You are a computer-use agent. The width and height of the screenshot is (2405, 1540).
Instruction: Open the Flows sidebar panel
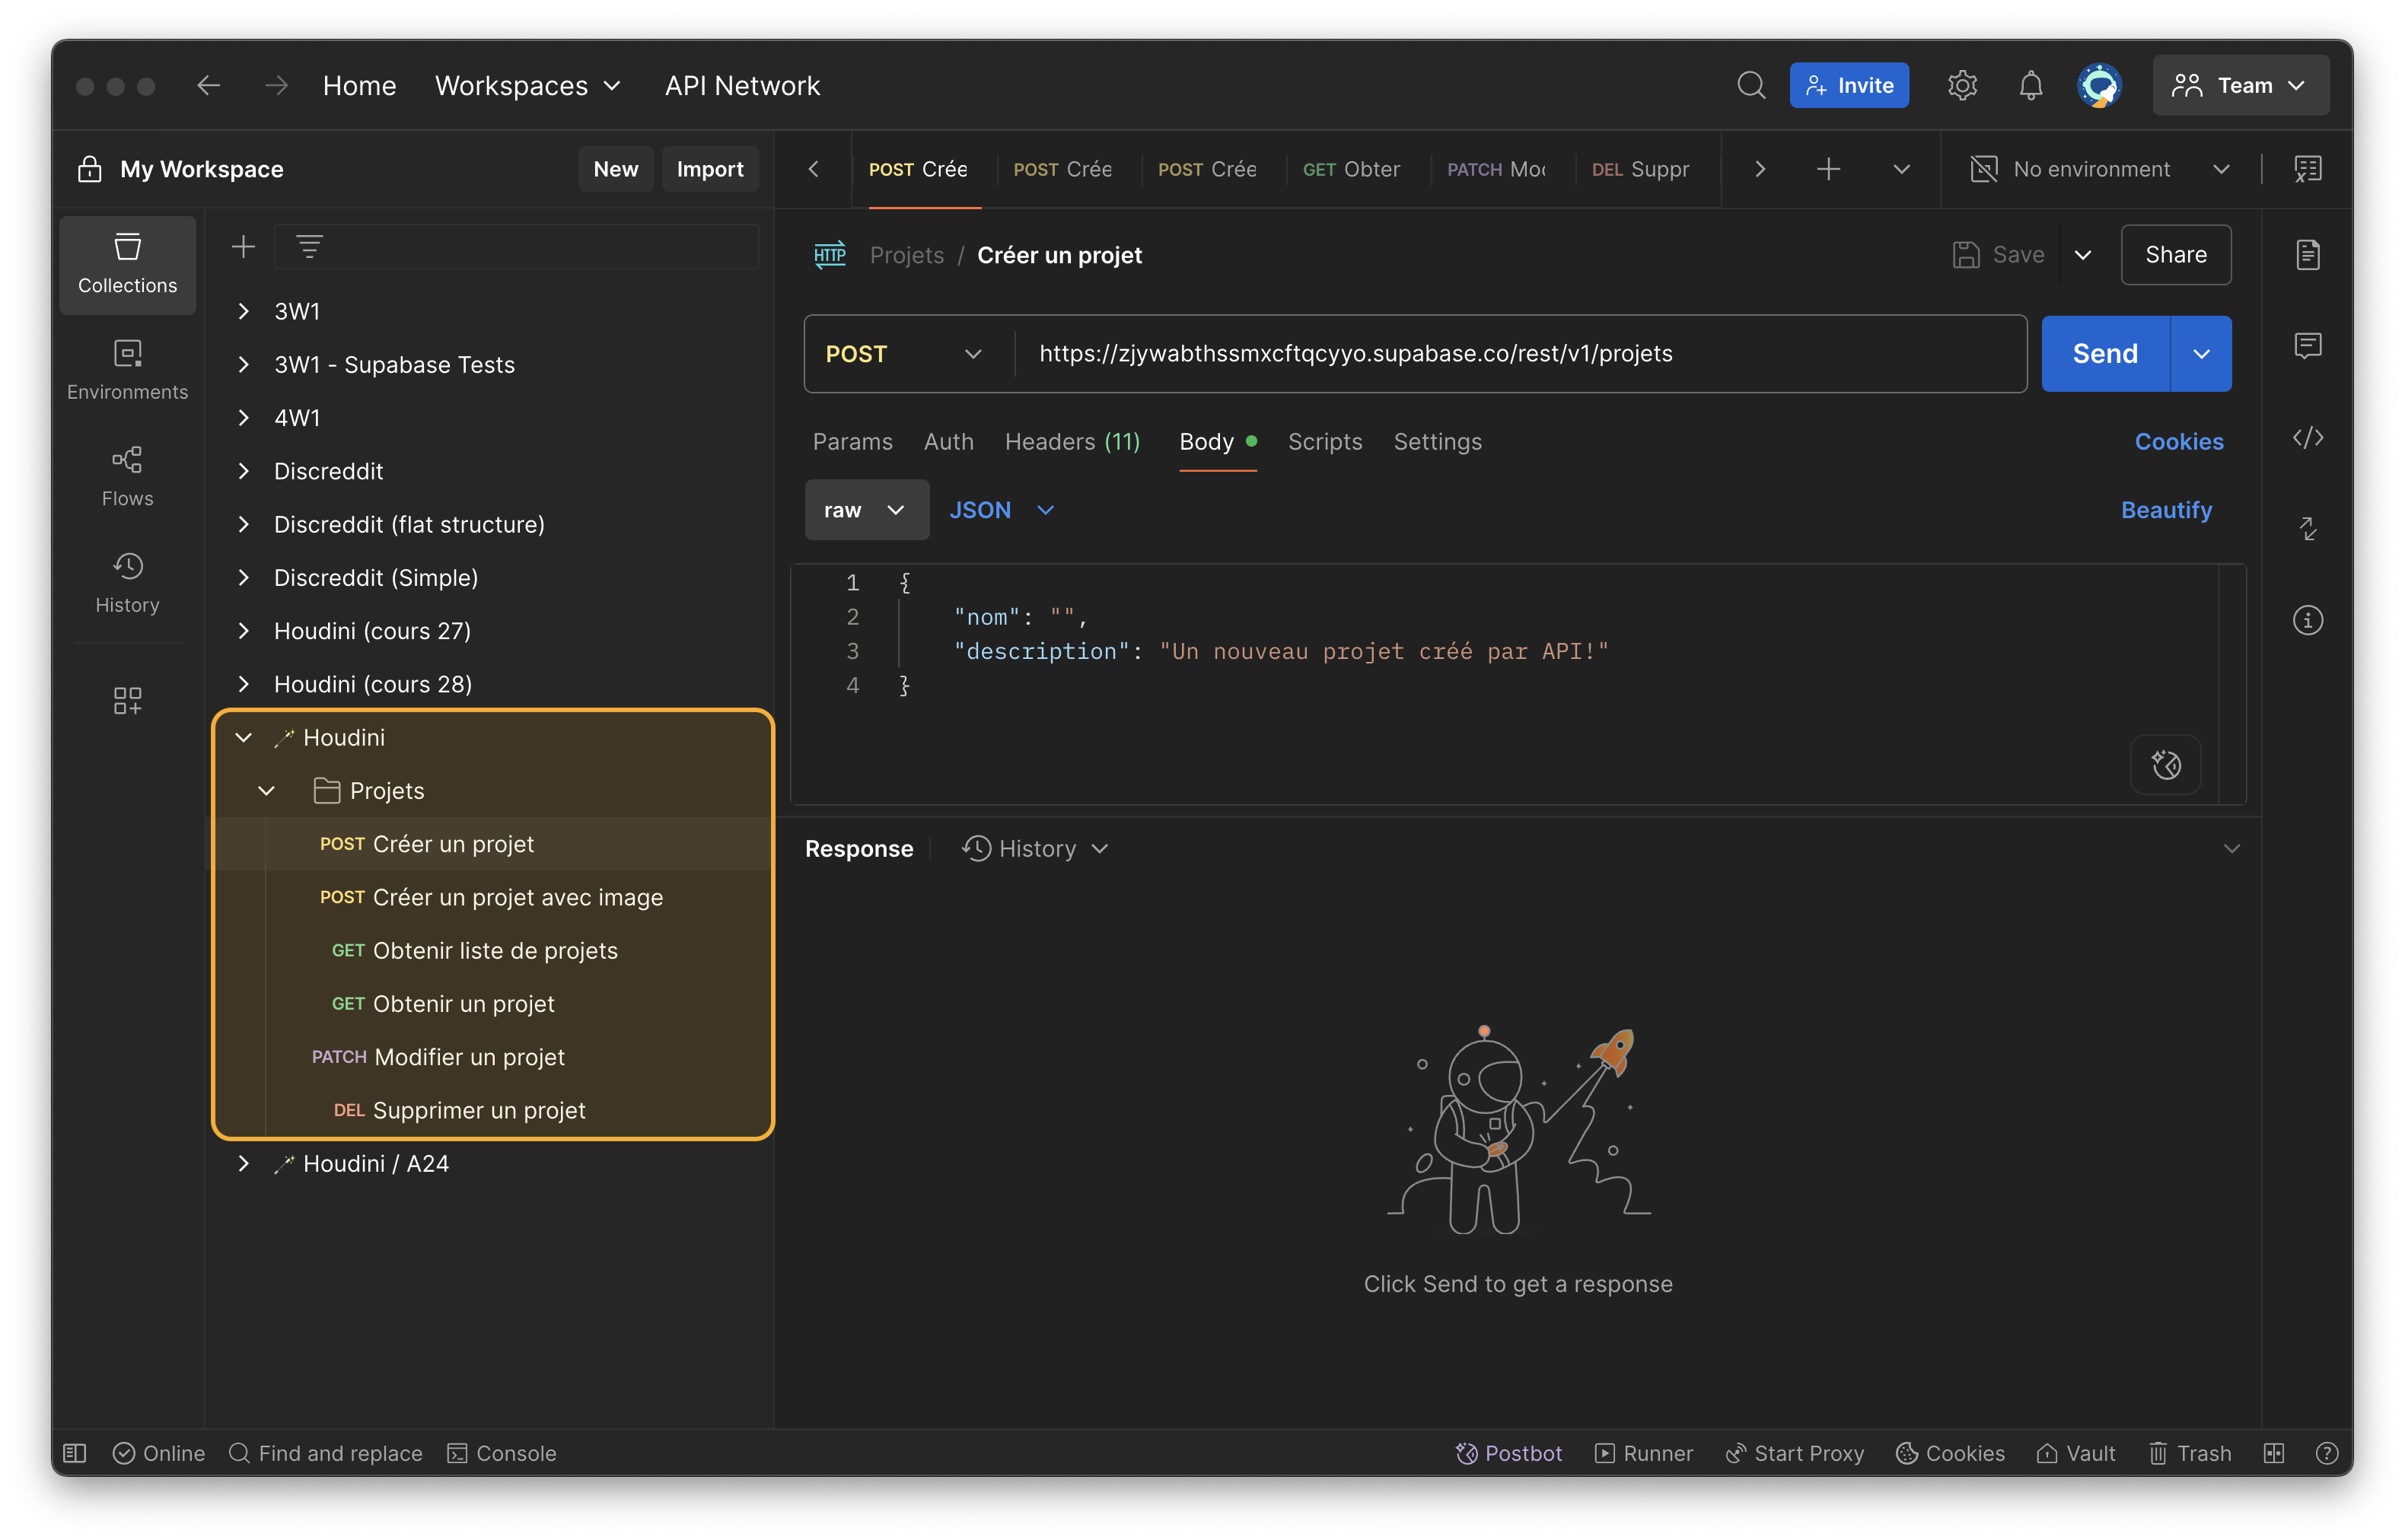pyautogui.click(x=127, y=477)
